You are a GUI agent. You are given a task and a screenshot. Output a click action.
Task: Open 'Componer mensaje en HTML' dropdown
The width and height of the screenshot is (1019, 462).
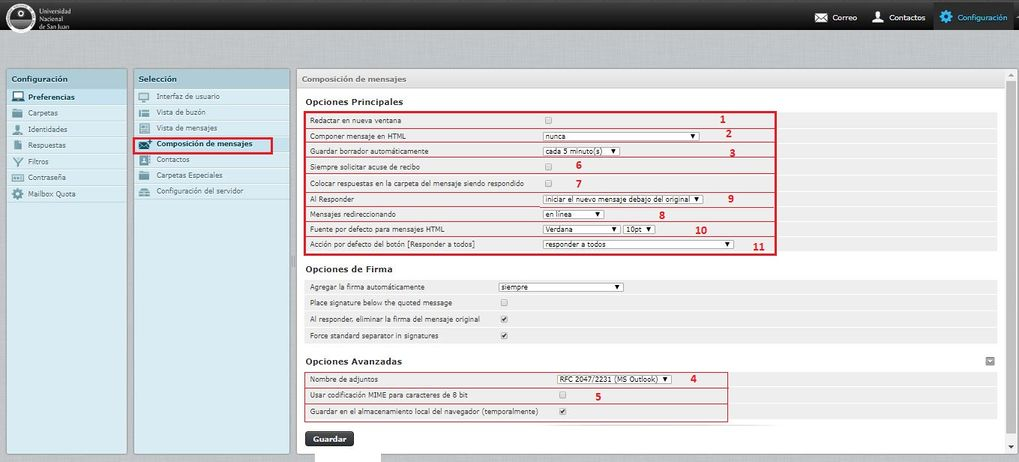(x=620, y=135)
